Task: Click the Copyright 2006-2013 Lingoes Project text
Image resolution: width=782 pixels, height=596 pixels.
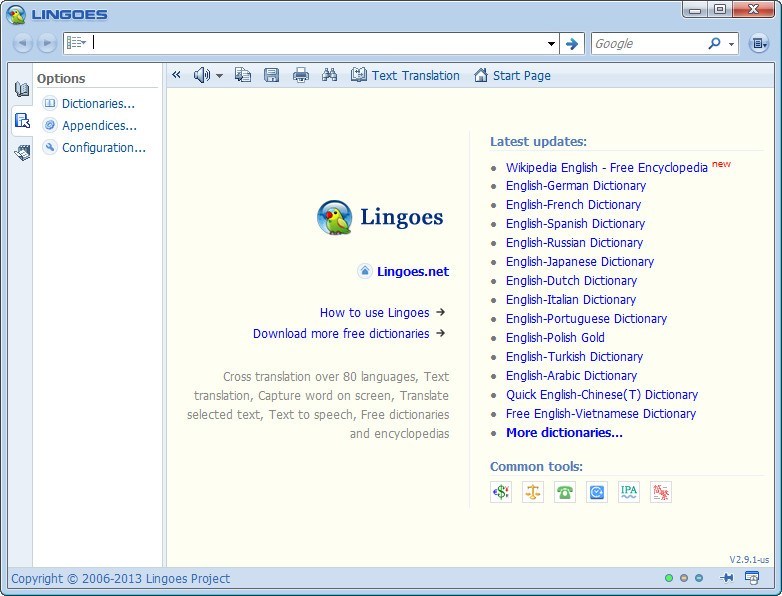Action: (x=120, y=579)
